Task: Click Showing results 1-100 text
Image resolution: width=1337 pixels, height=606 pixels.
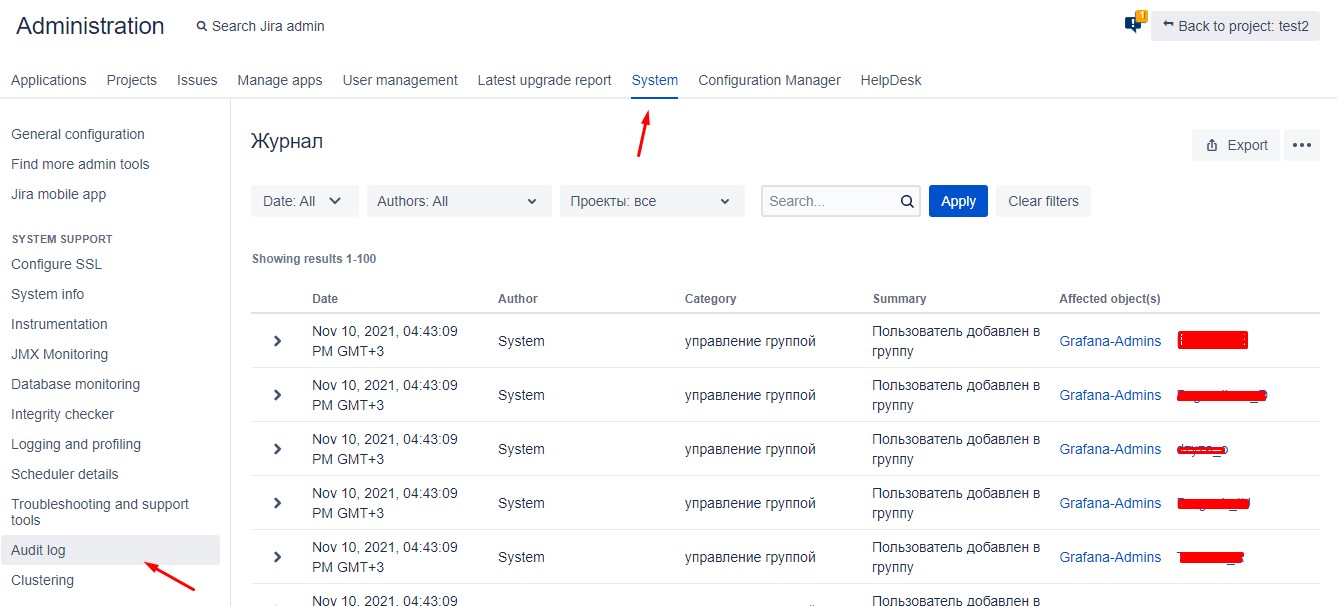Action: coord(314,258)
